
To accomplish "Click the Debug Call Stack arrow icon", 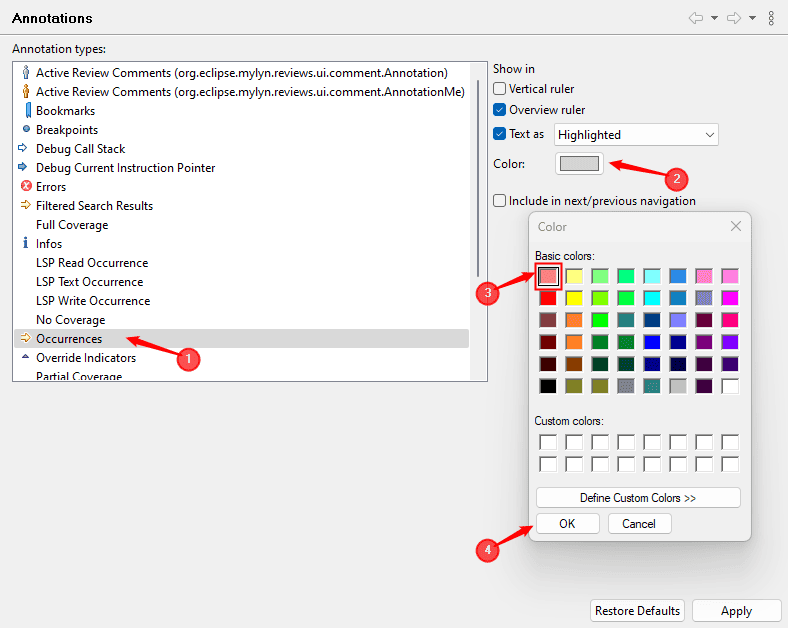I will click(23, 148).
